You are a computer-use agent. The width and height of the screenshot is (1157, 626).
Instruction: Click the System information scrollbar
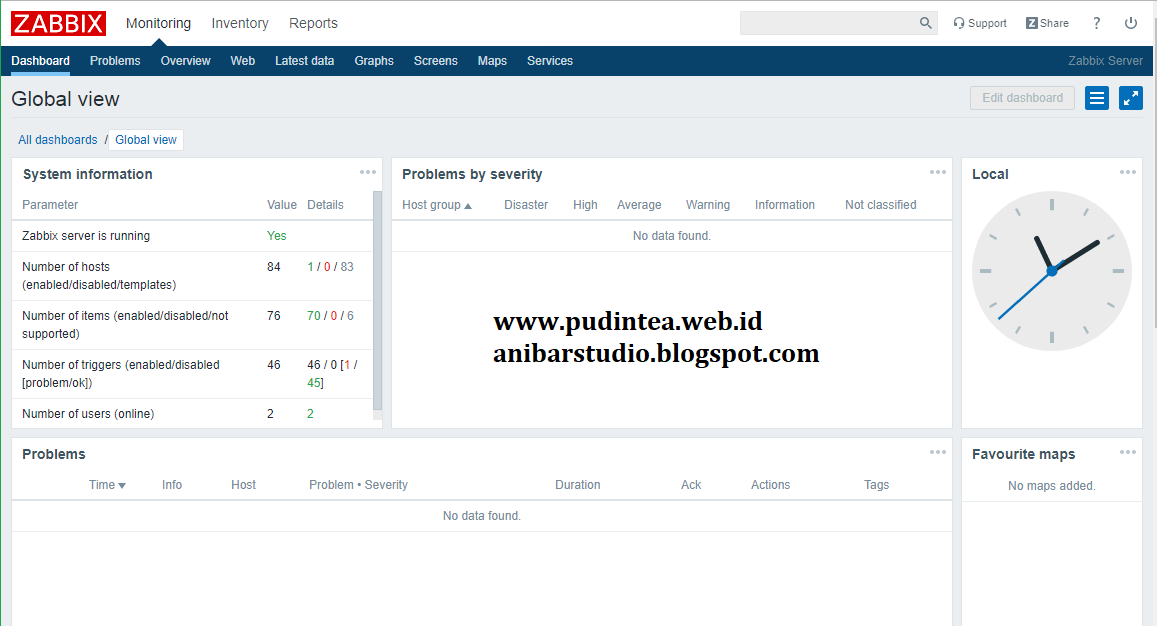click(x=378, y=300)
